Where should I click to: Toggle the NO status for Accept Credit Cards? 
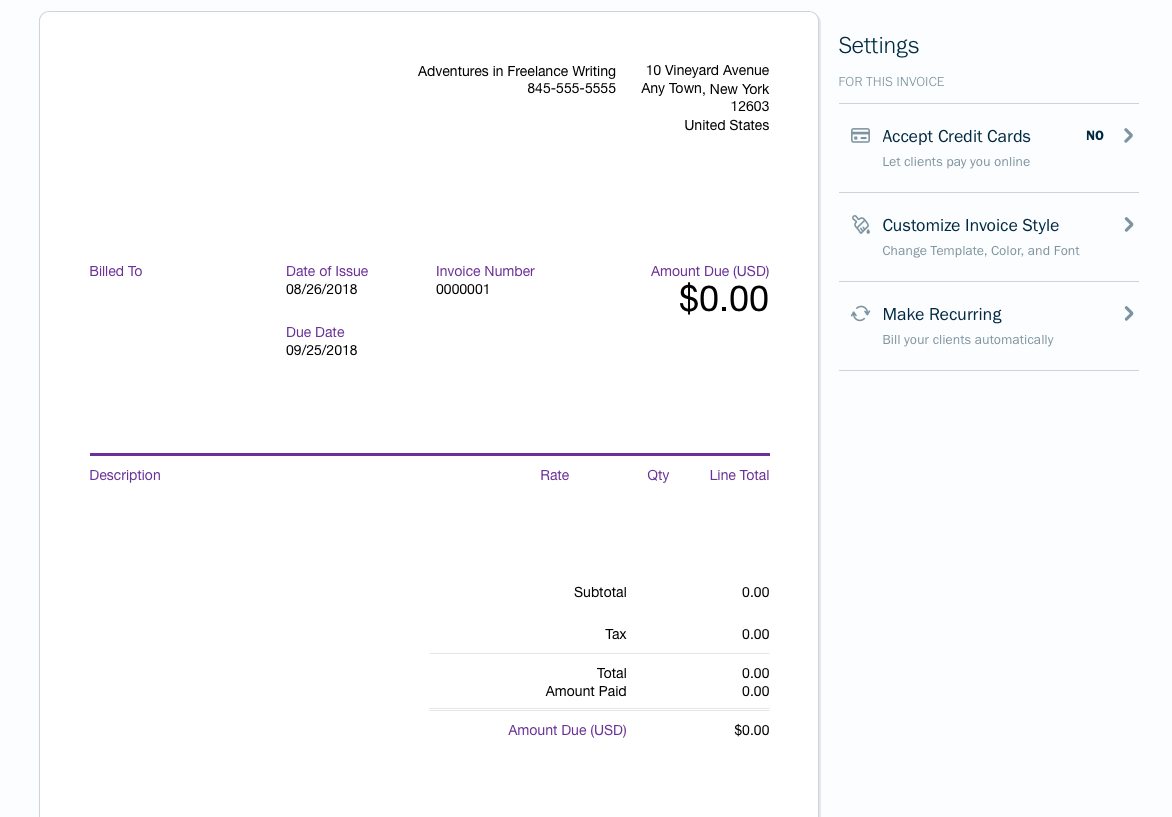coord(1095,136)
